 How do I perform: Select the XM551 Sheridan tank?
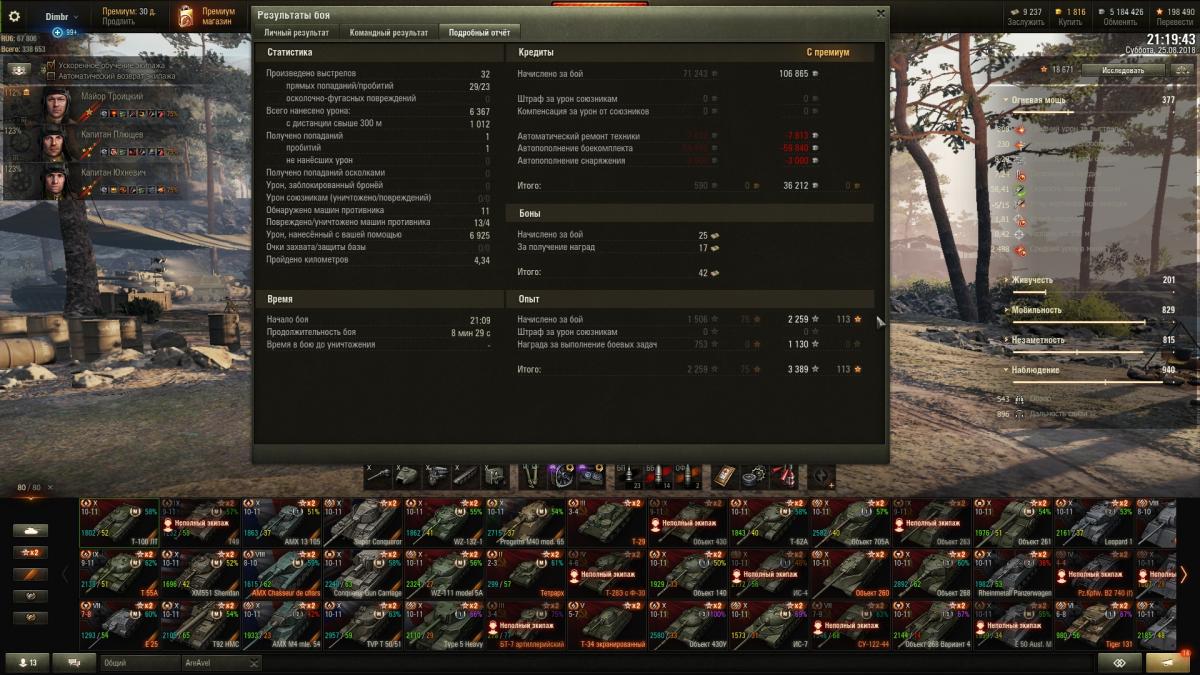pyautogui.click(x=200, y=573)
